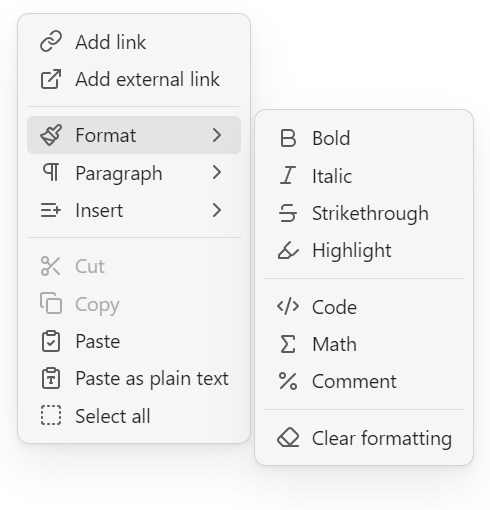Screen dimensions: 490x510
Task: Click the Code angle brackets icon
Action: pos(288,307)
